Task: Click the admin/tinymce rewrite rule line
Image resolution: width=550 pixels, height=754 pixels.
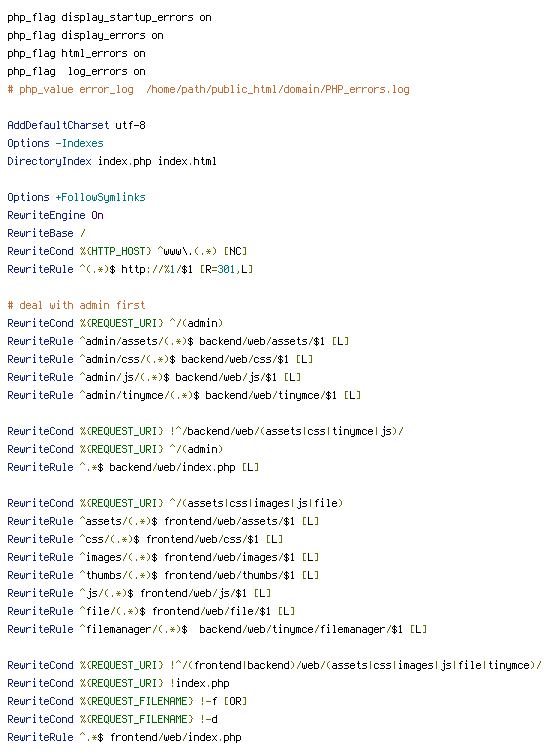Action: click(184, 395)
